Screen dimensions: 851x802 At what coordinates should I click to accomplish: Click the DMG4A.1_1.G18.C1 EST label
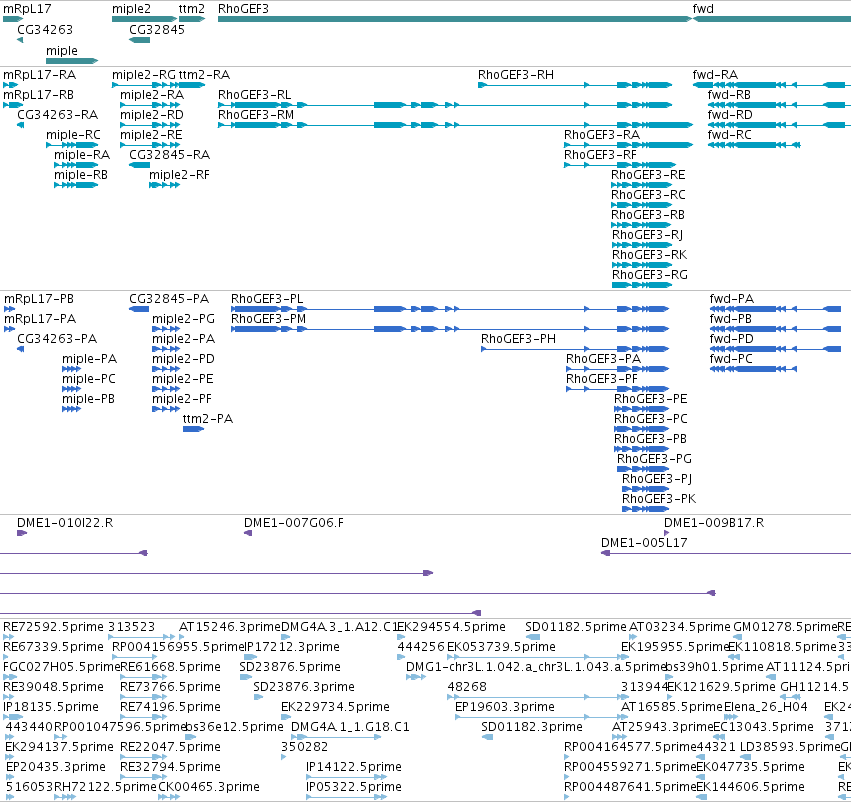point(350,727)
